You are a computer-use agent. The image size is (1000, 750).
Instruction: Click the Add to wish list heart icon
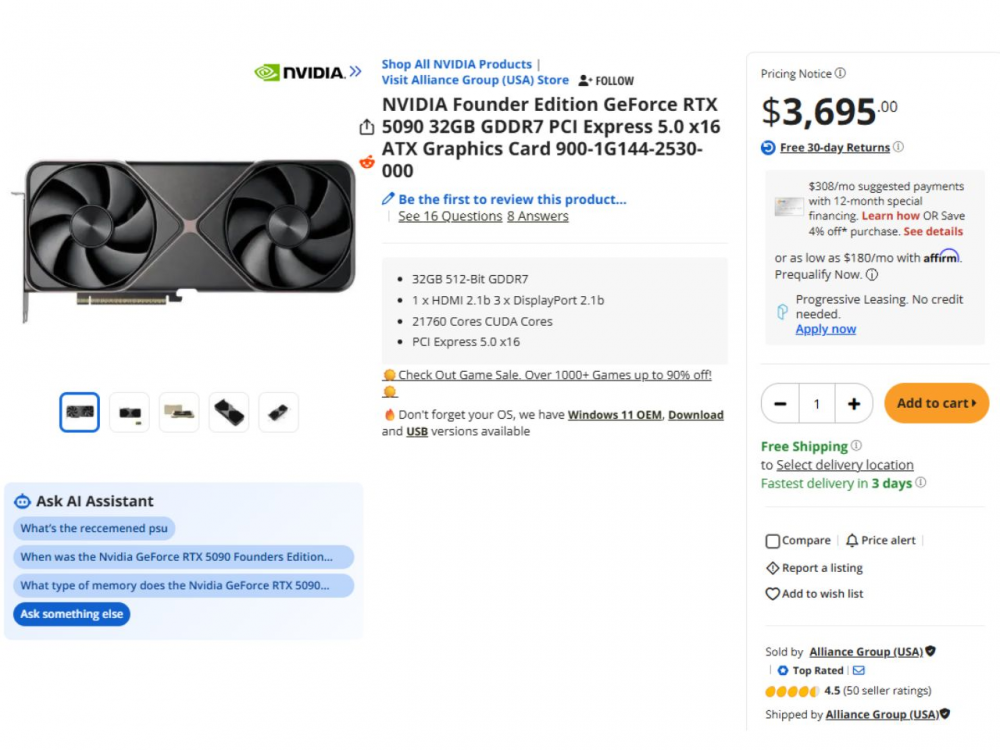pos(772,594)
